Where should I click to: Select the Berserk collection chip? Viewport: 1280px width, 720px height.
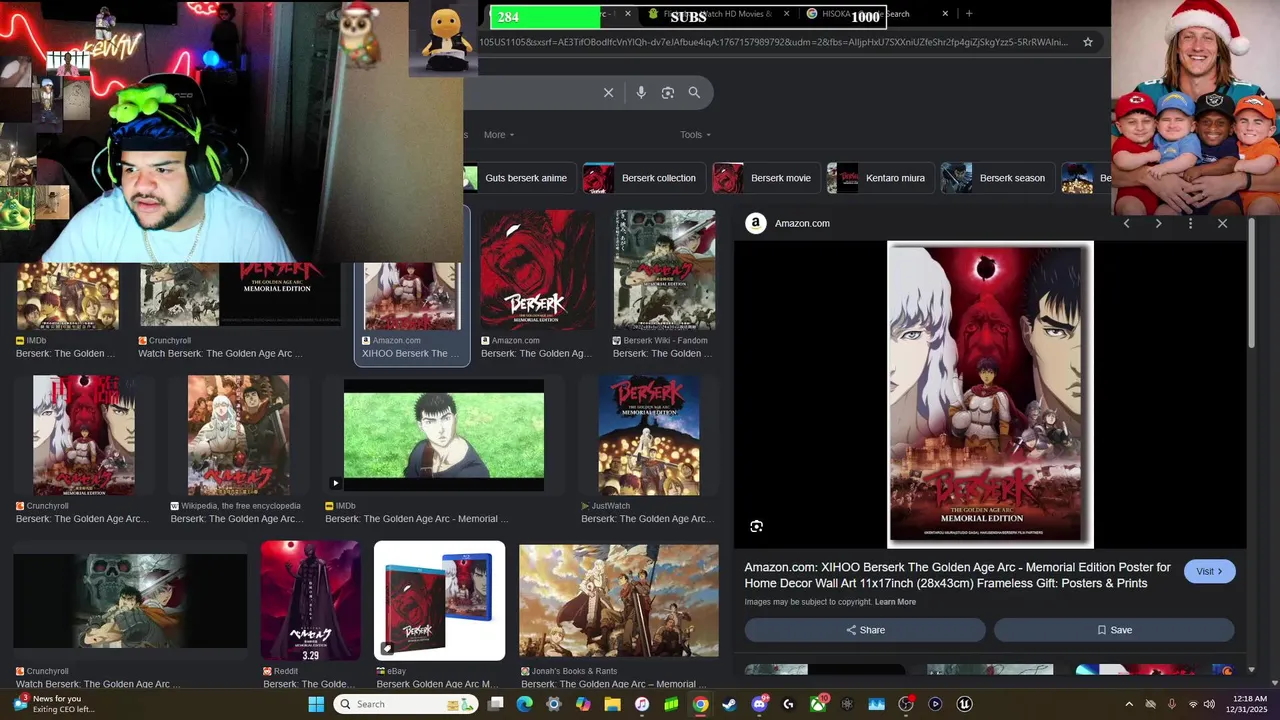pos(645,178)
